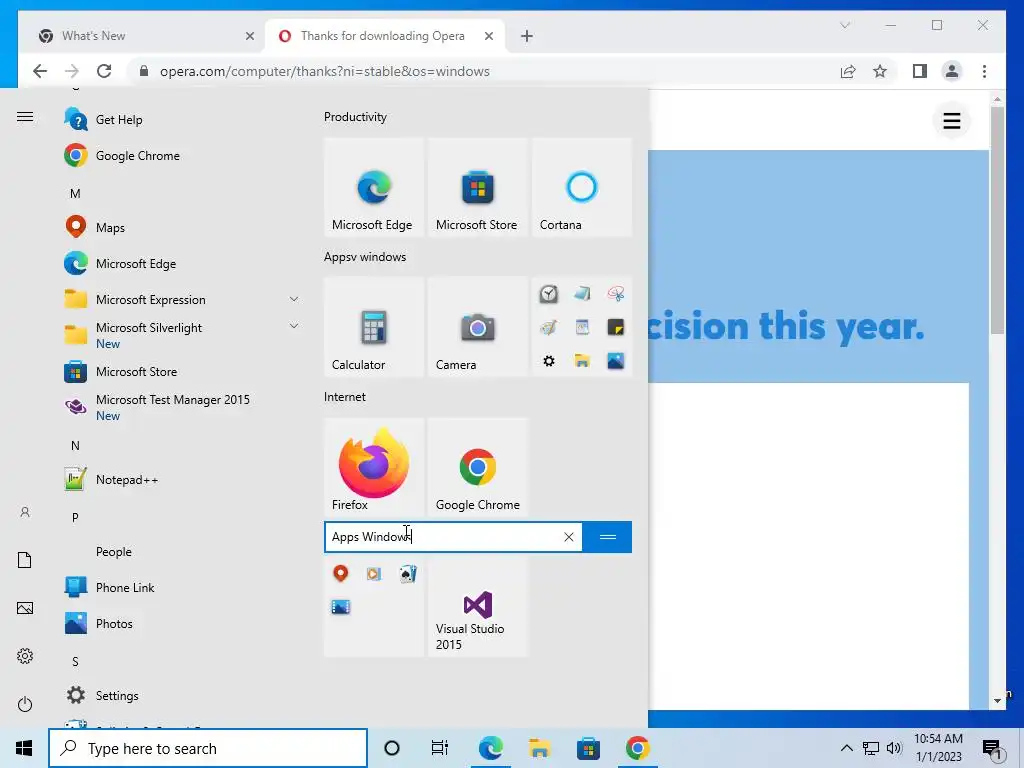Open the Chrome profile button

point(952,71)
